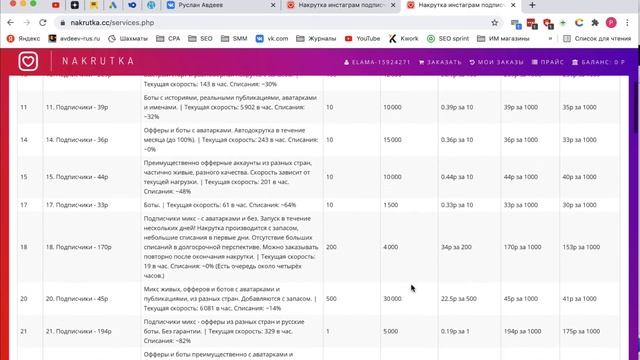Screen dimensions: 640x360
Task: Click the Nakrutka heart logo
Action: point(28,61)
